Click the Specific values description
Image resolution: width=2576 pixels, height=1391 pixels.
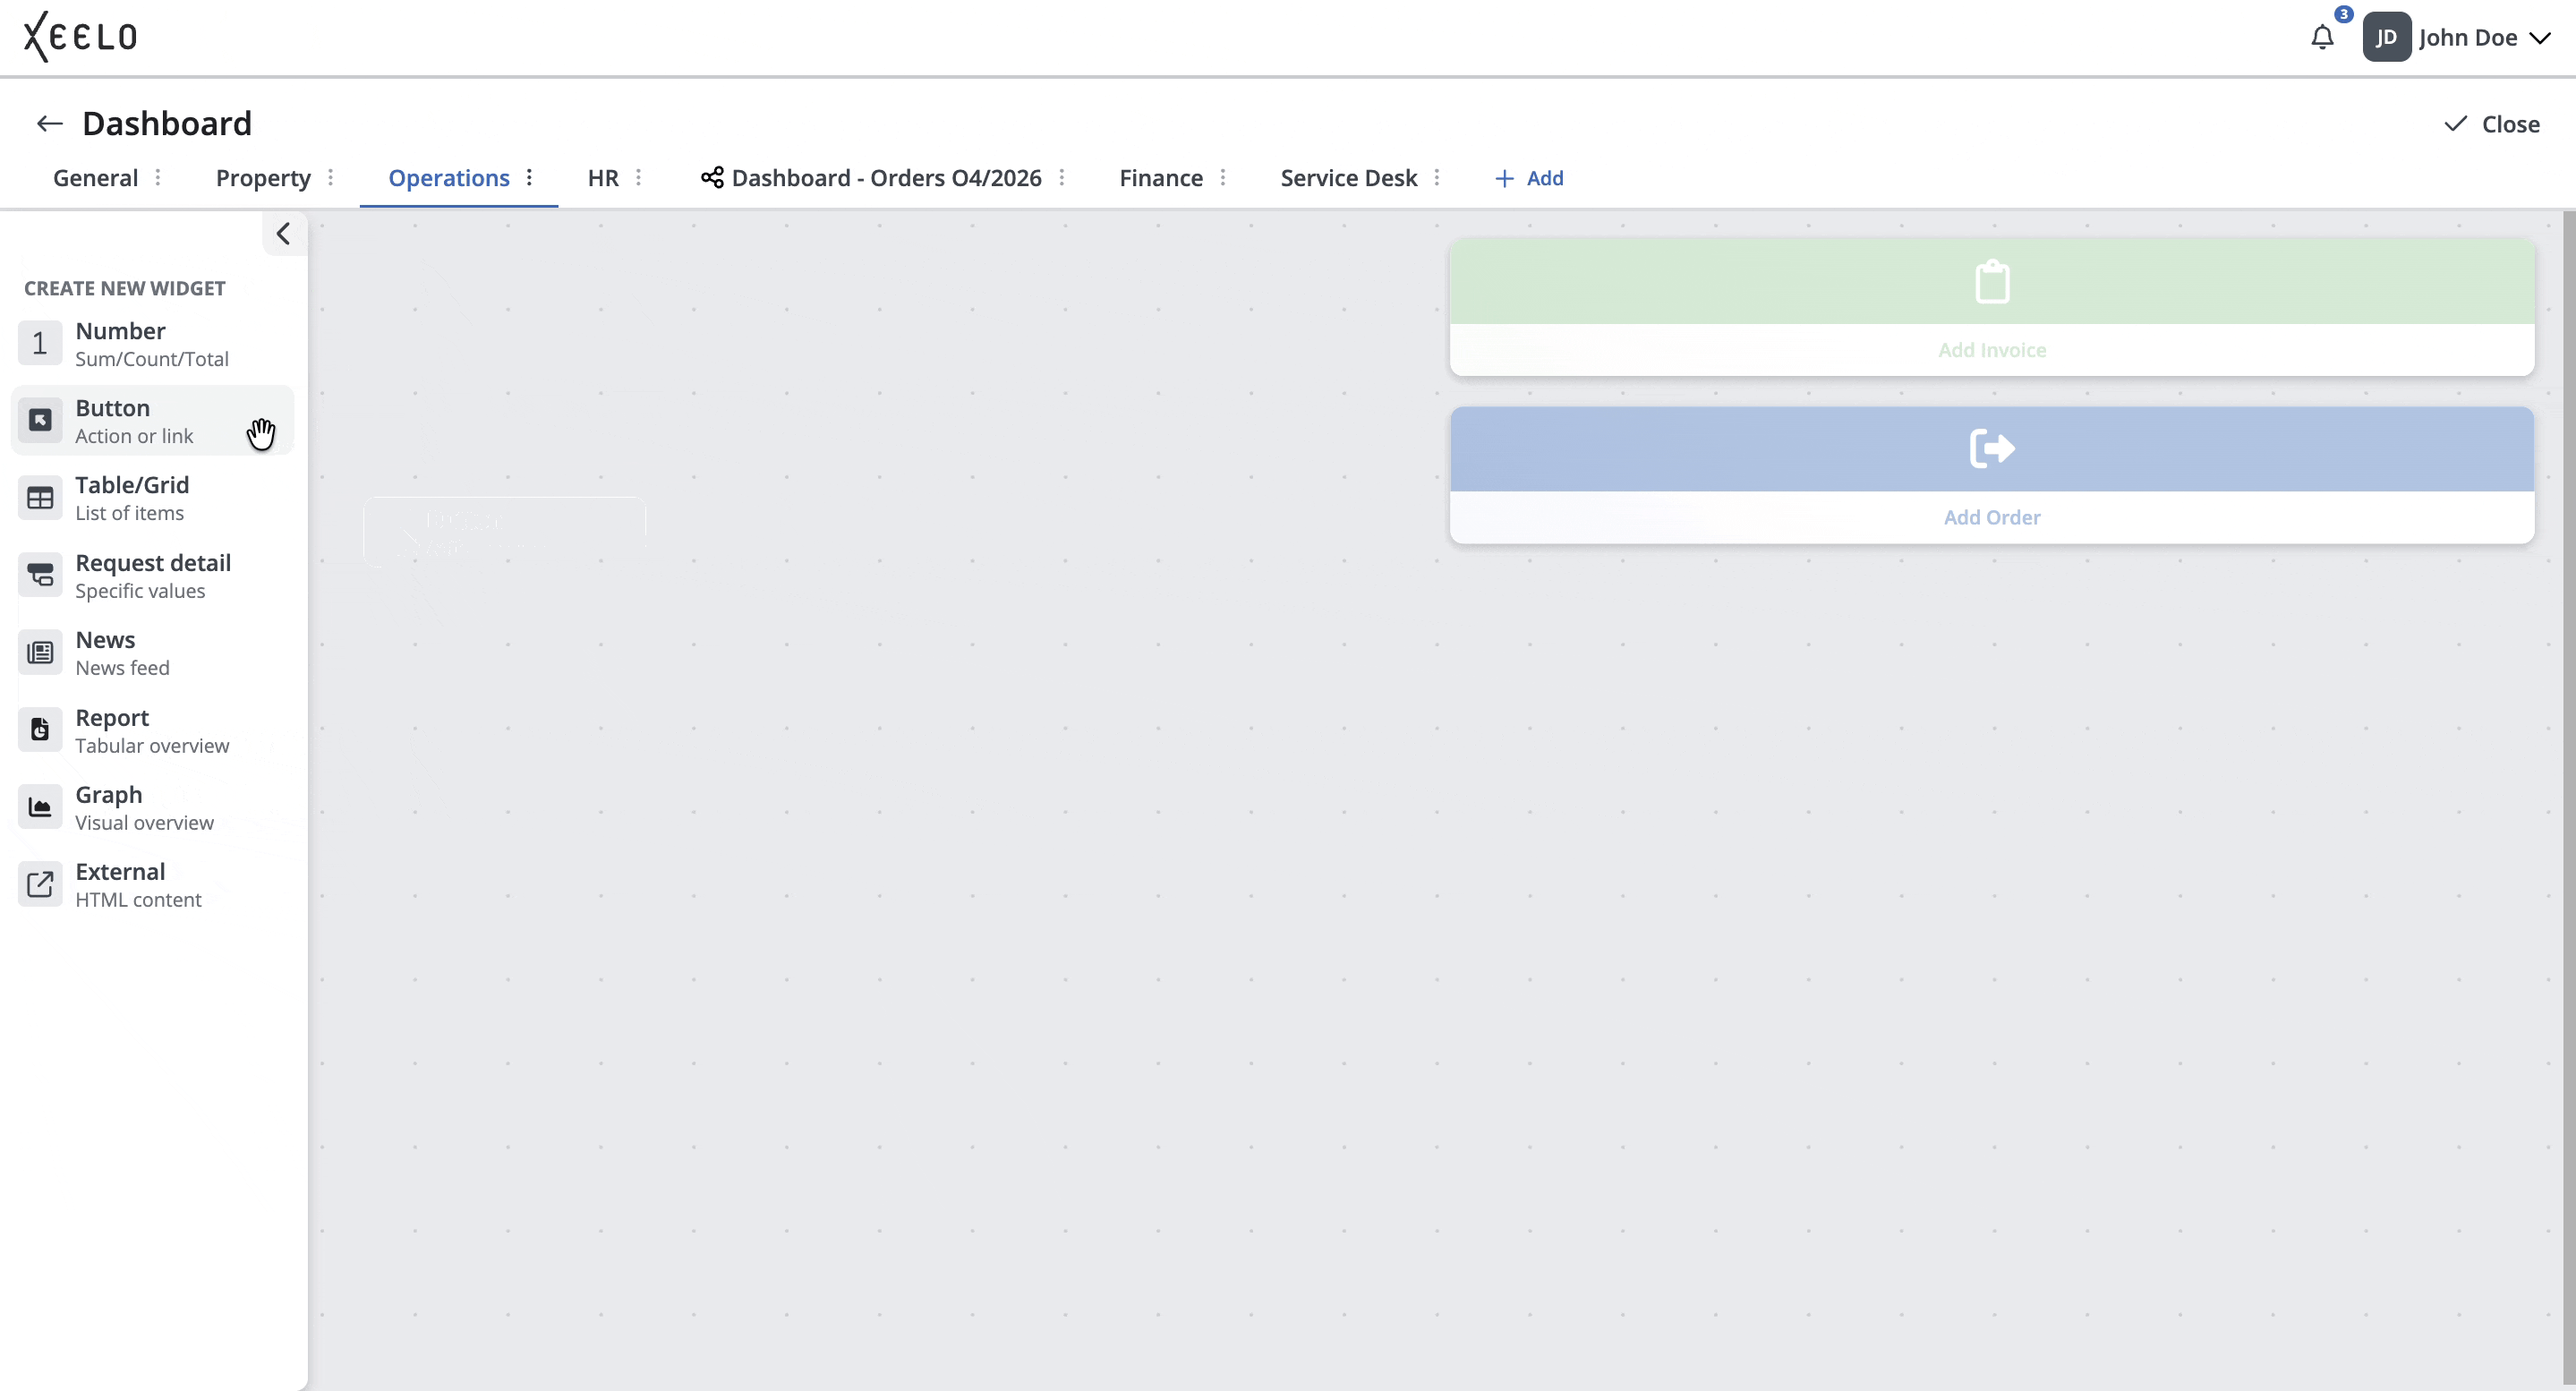coord(140,591)
